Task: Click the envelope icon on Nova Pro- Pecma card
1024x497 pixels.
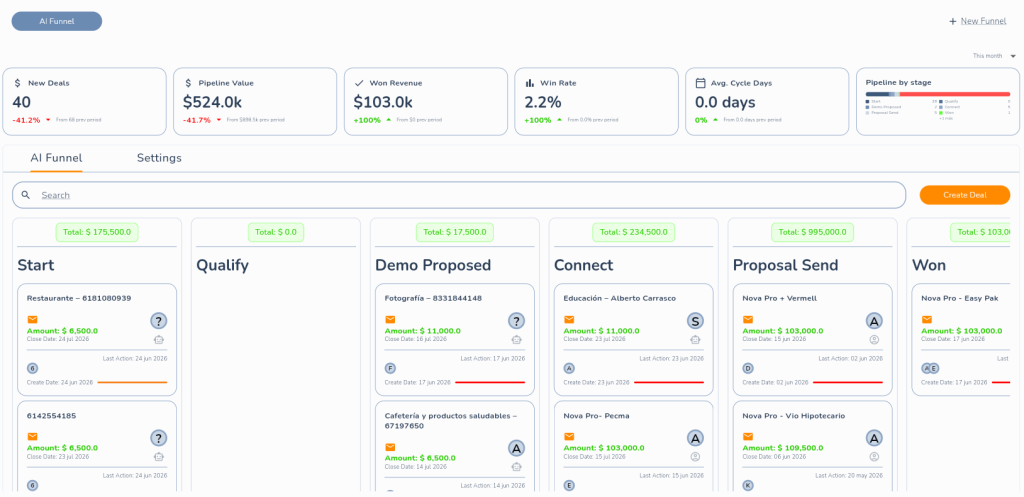Action: (x=569, y=437)
